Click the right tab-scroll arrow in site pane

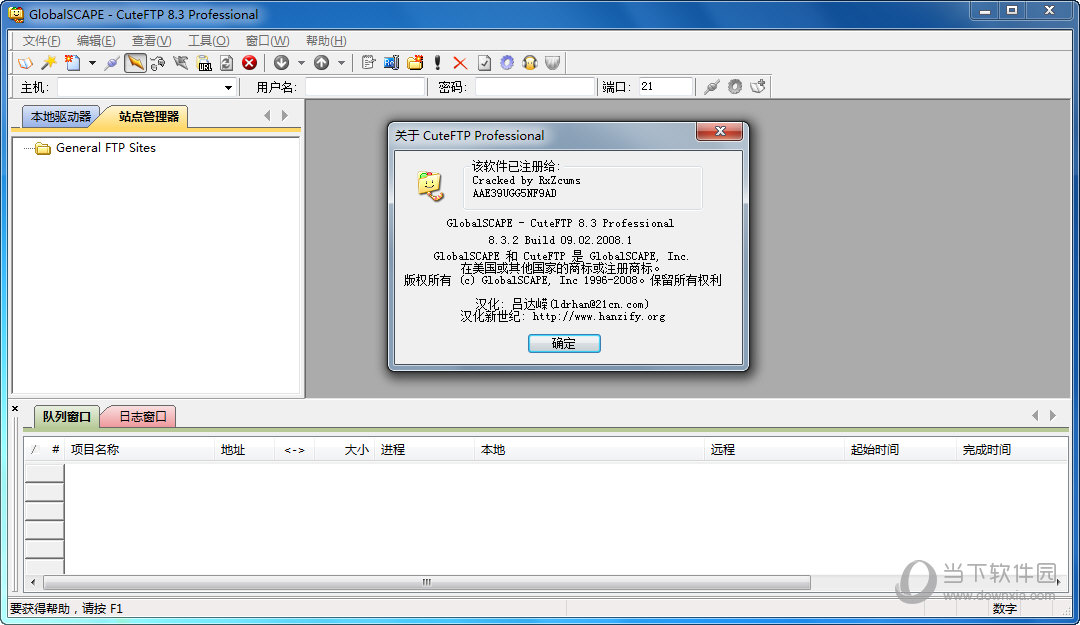(x=284, y=116)
